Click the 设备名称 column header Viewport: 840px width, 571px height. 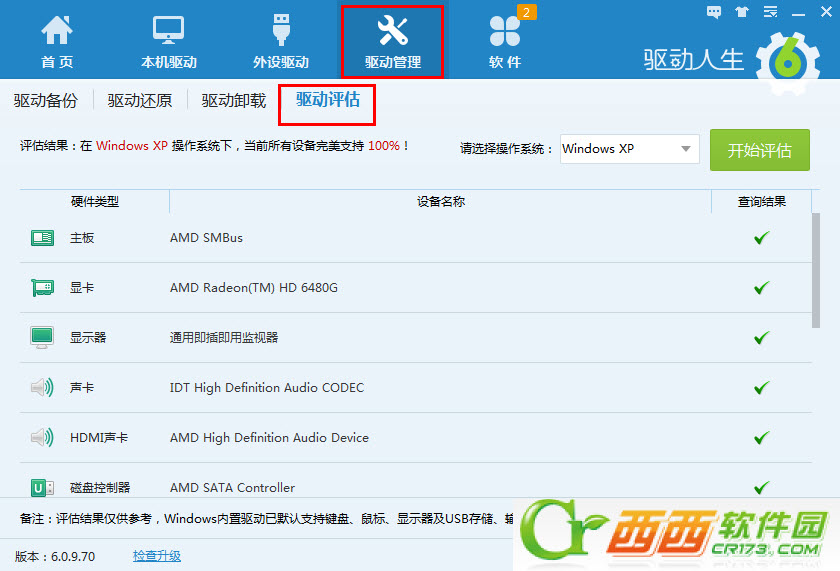[441, 202]
